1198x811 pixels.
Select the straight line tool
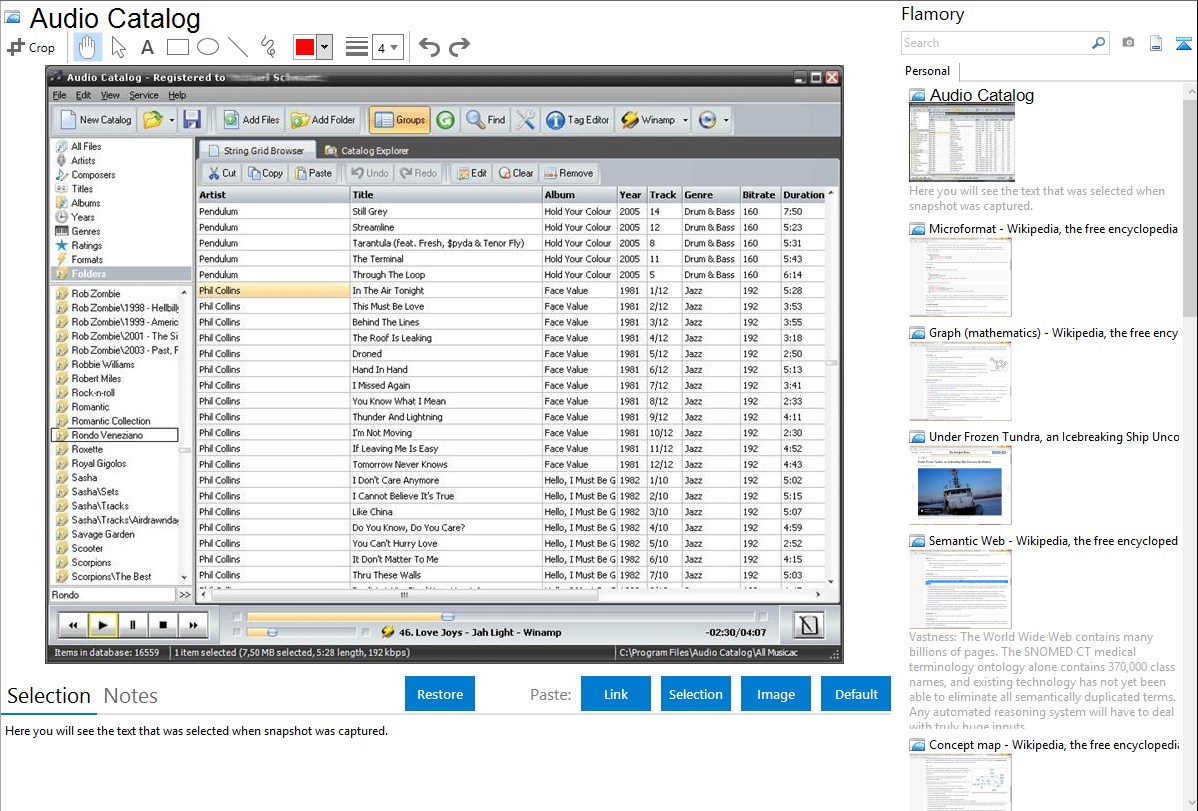point(238,47)
